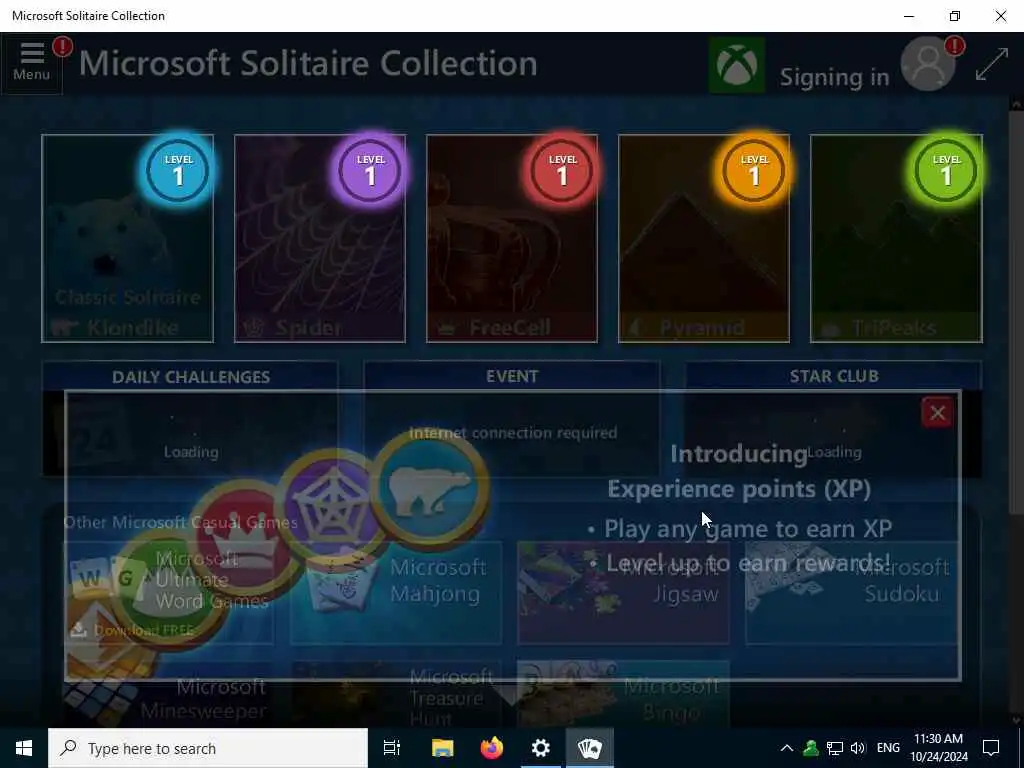Open Task View from the taskbar
Screen dimensions: 1024x768
coord(392,748)
